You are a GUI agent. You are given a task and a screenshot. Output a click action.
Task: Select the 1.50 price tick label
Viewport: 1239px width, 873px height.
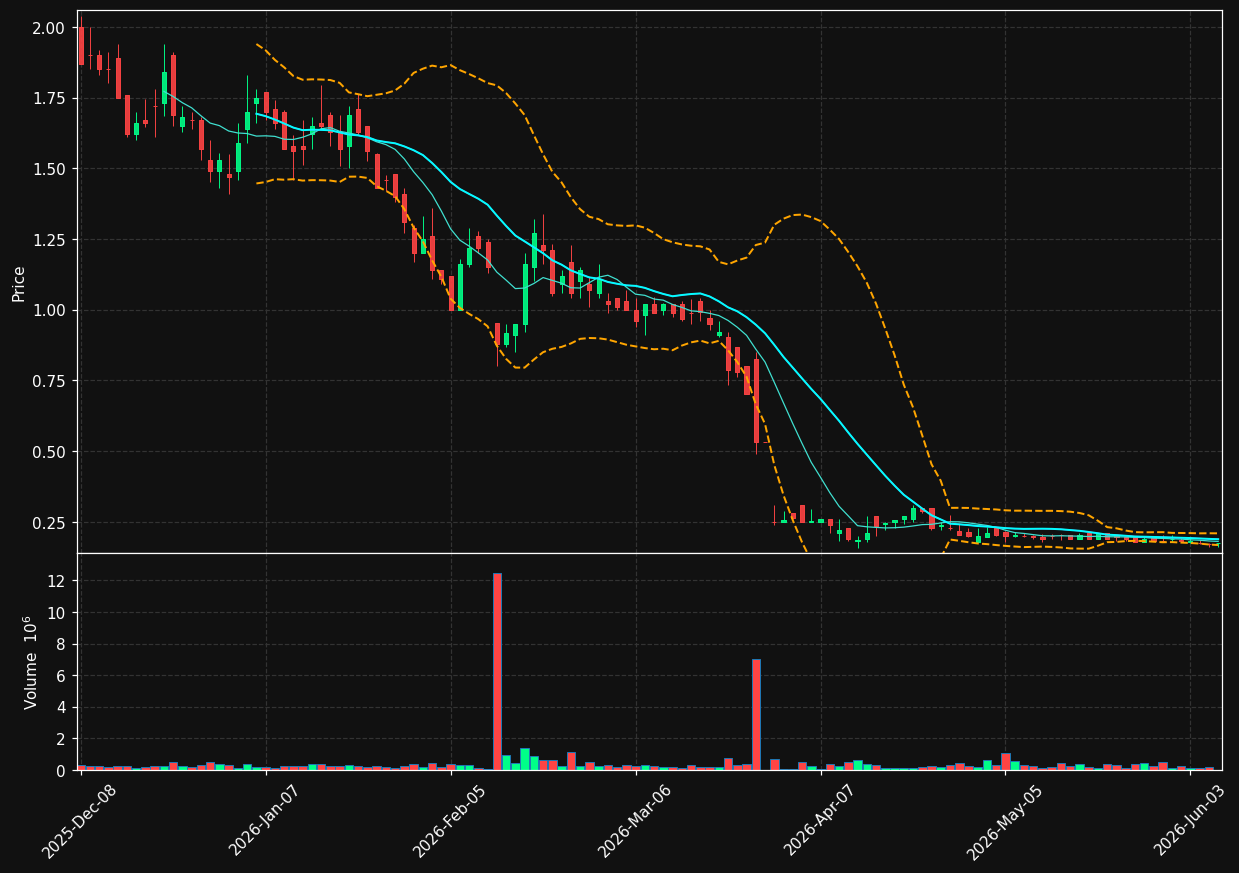click(50, 169)
